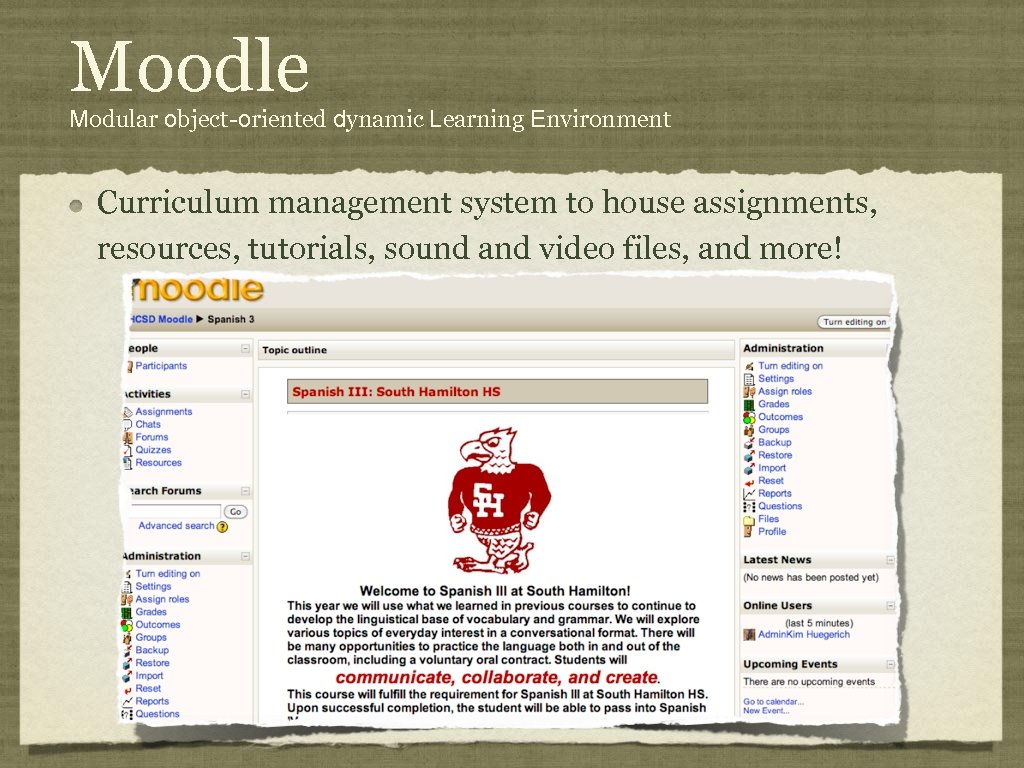Open Restore in left Administration block
This screenshot has height=768, width=1024.
point(153,663)
